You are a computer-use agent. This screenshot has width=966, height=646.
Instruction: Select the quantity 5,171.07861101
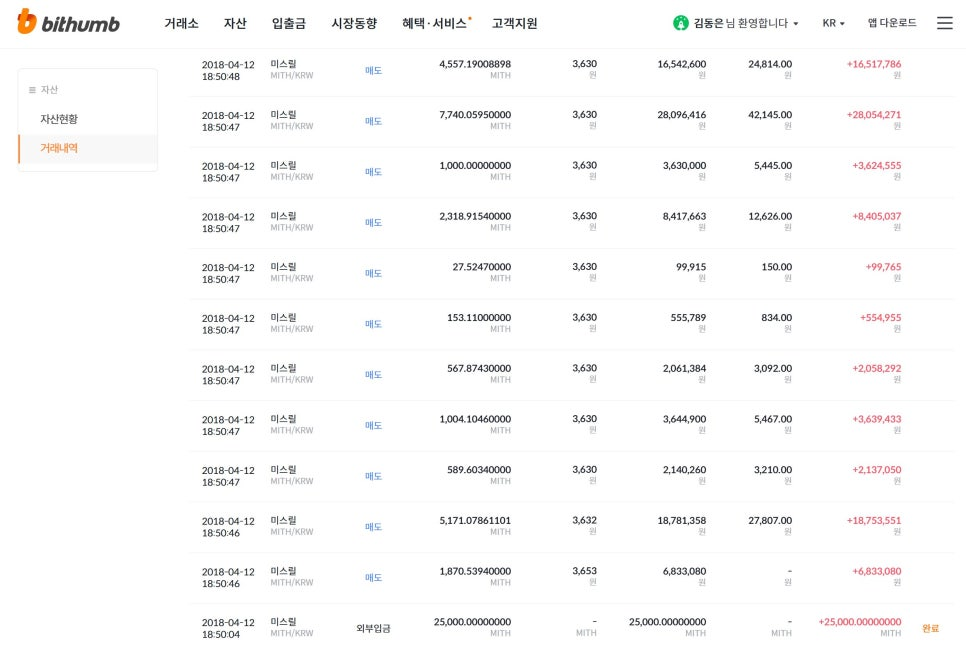475,520
